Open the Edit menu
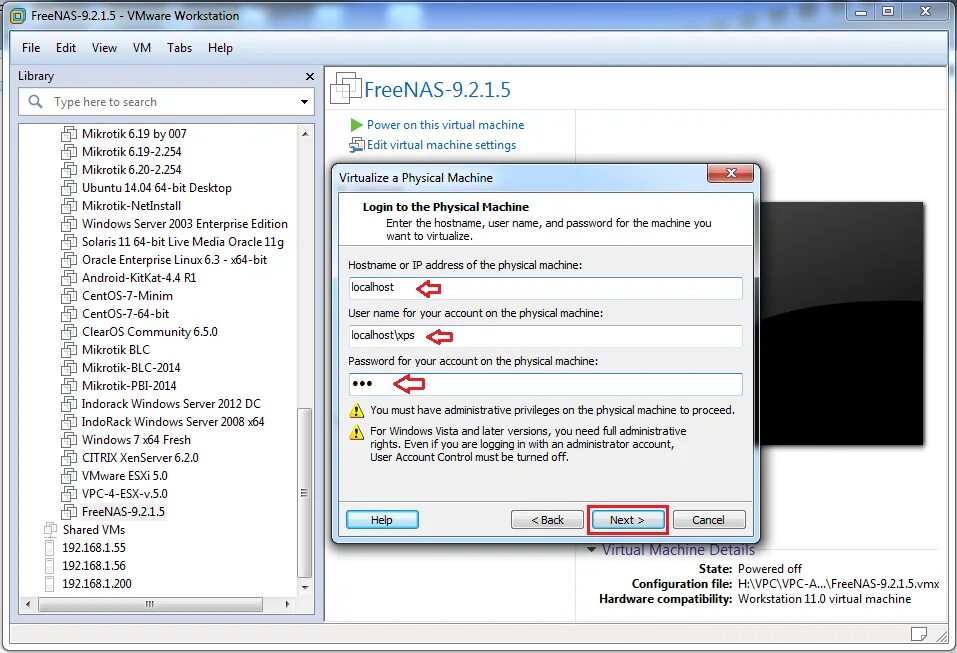This screenshot has height=653, width=957. 65,48
